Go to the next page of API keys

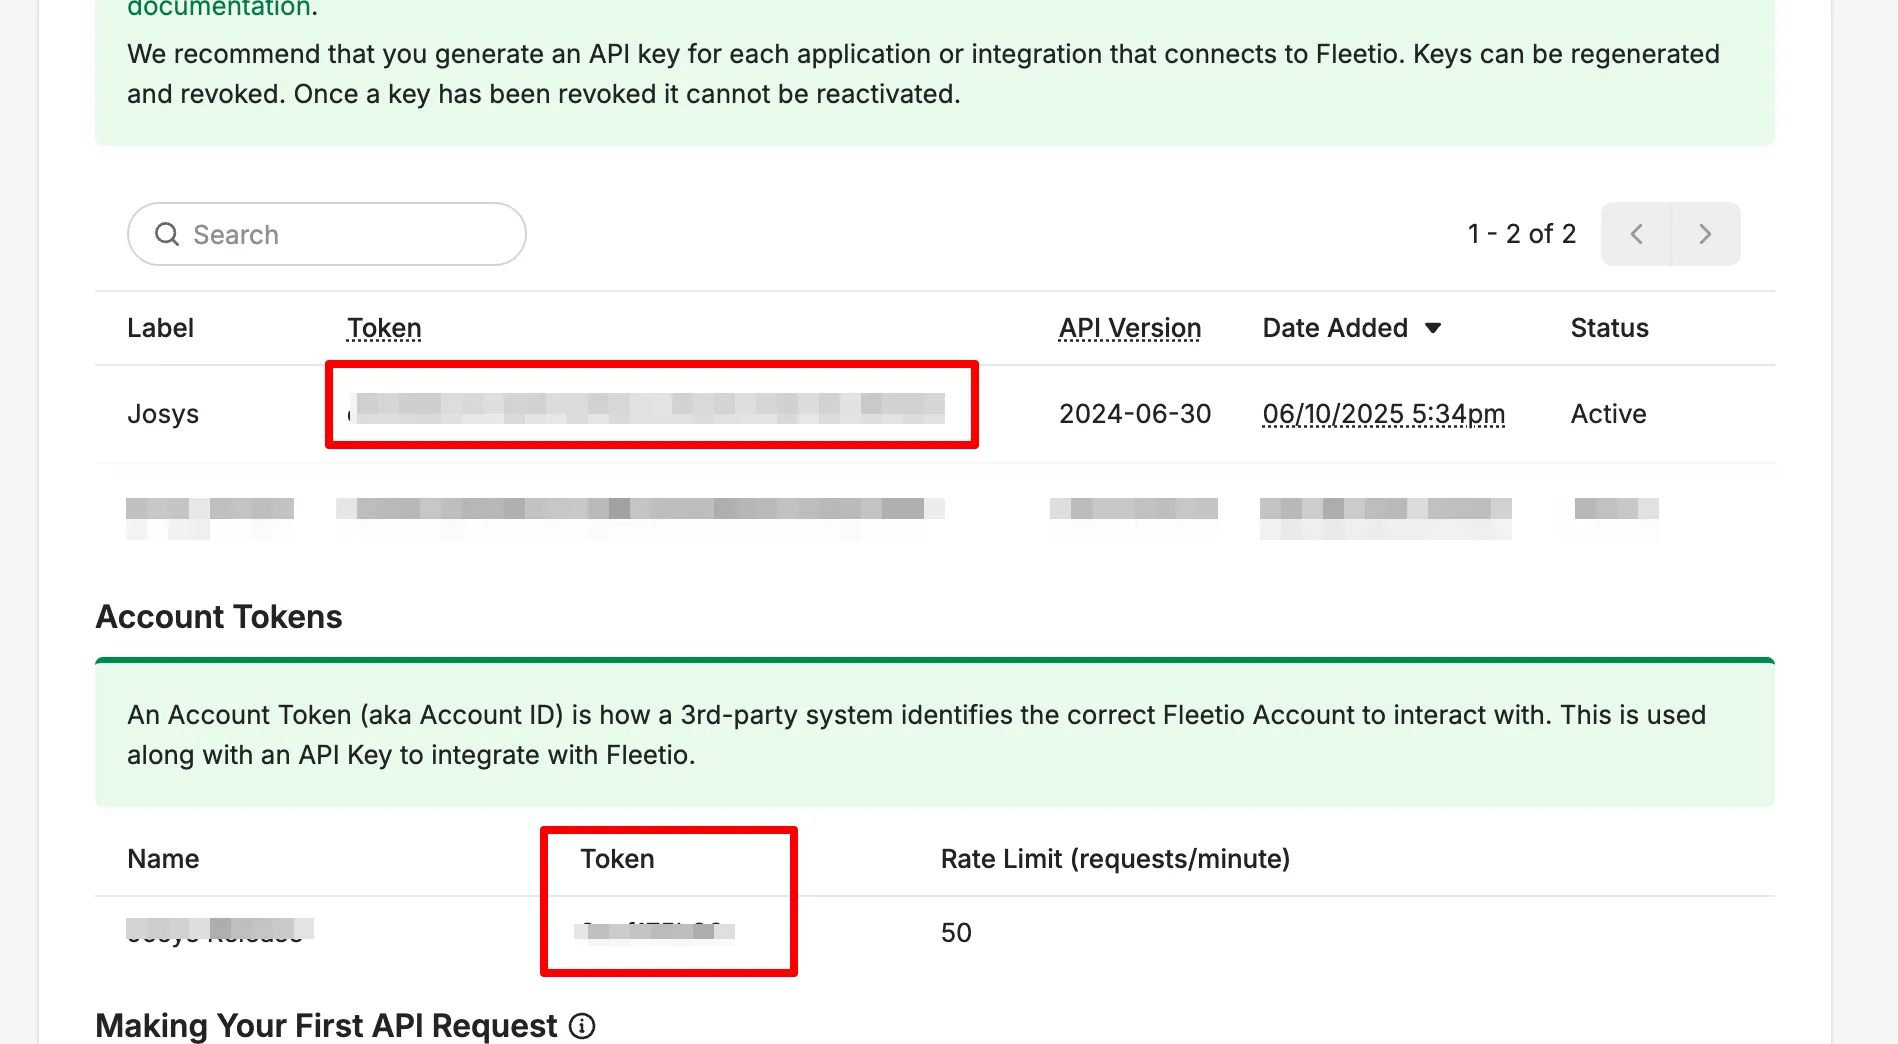[1705, 234]
